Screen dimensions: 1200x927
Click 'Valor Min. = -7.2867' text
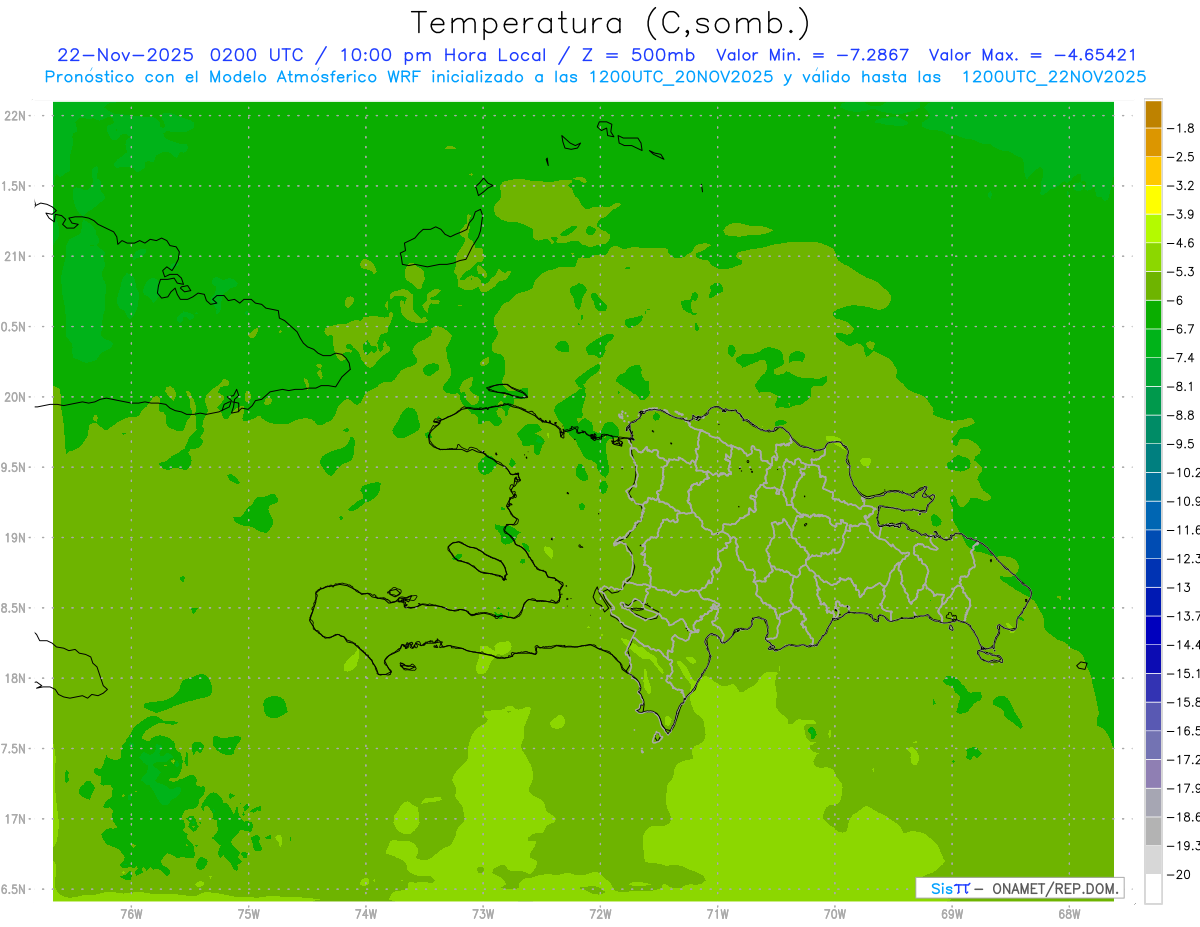coord(813,55)
